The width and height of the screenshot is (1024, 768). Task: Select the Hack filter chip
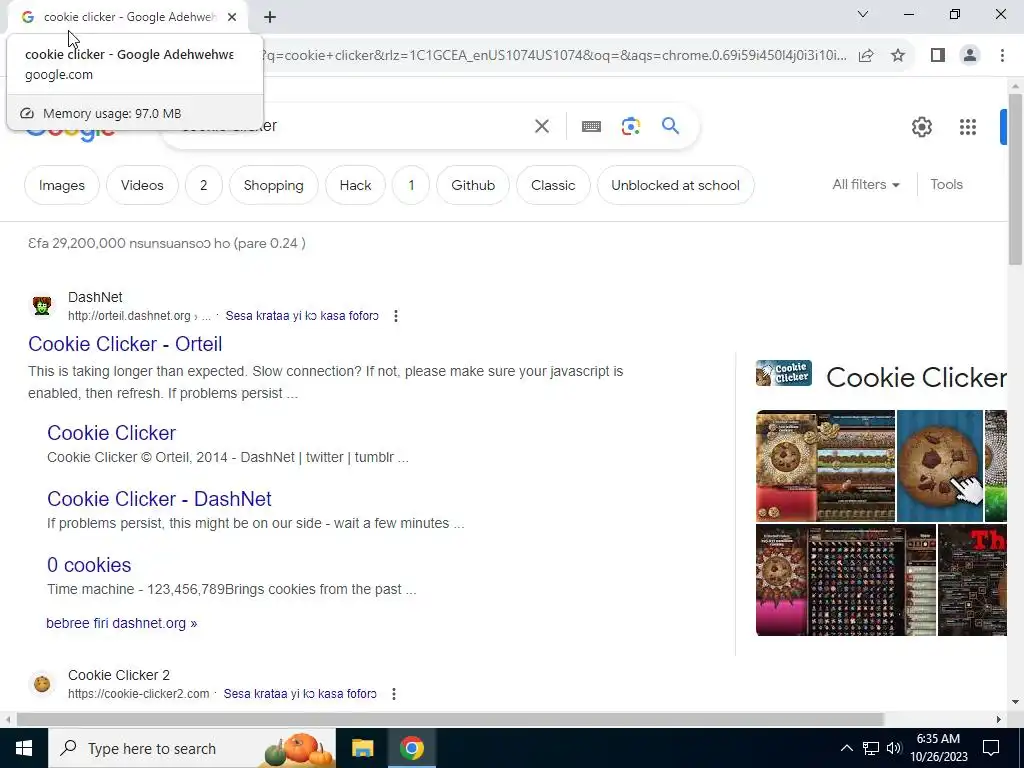point(355,185)
